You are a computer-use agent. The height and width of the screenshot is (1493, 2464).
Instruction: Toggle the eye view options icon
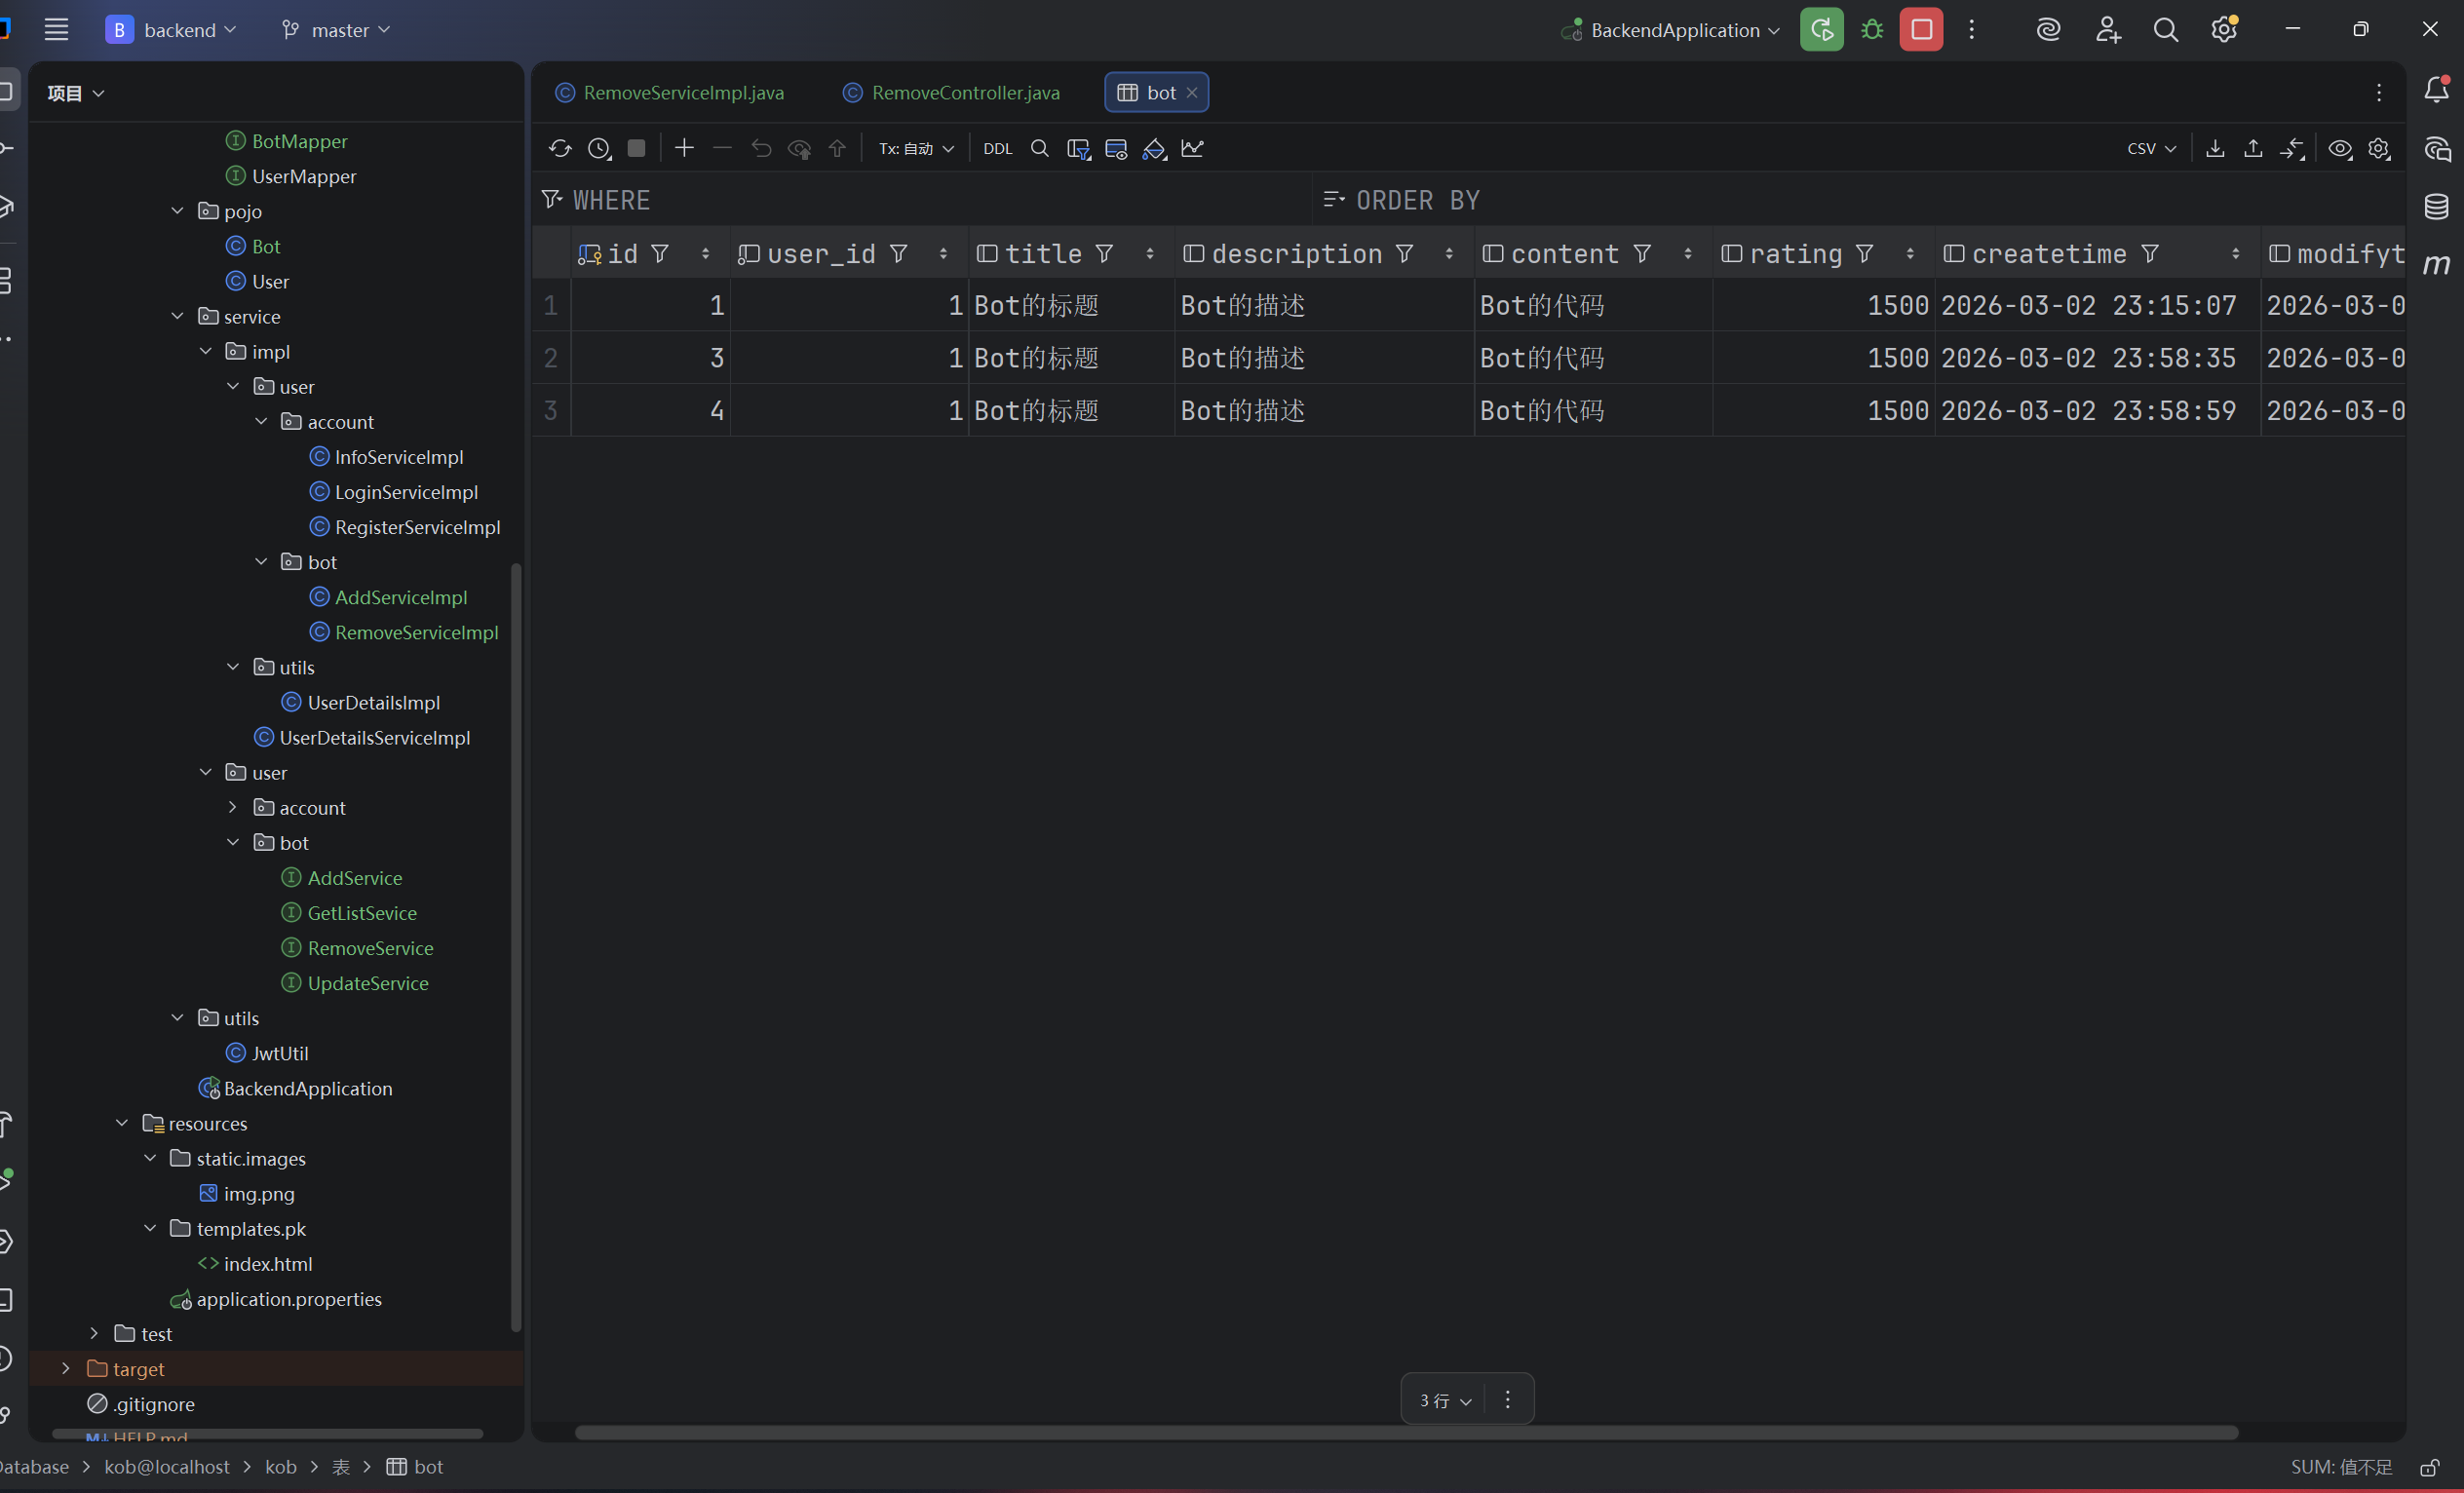(x=2339, y=149)
